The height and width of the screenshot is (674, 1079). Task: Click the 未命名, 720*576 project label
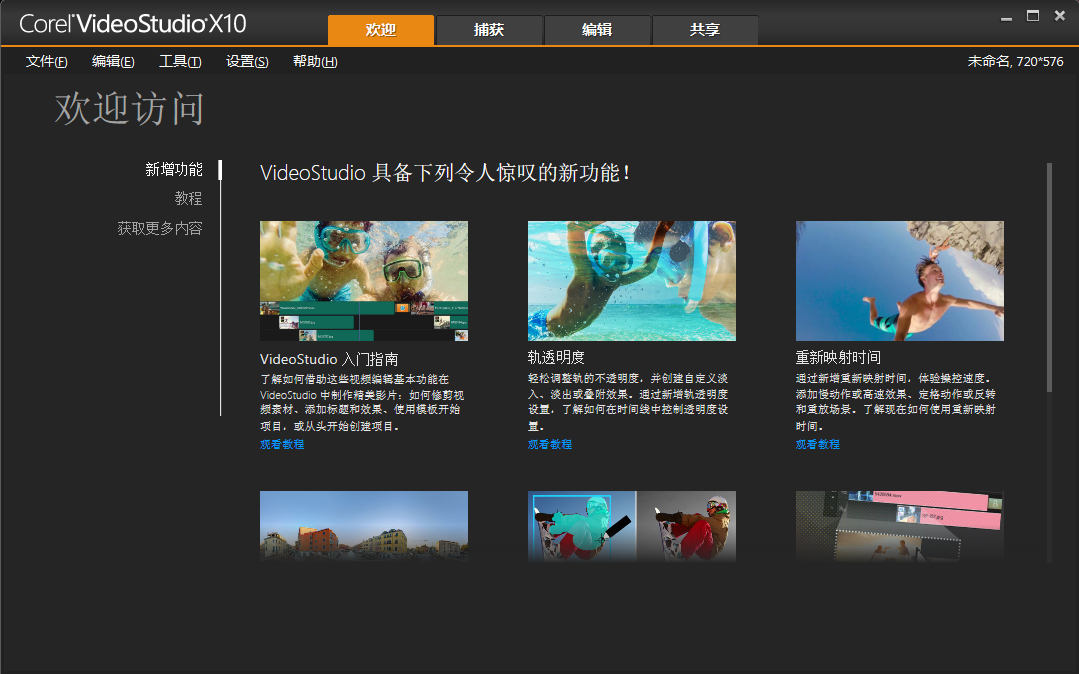1015,61
